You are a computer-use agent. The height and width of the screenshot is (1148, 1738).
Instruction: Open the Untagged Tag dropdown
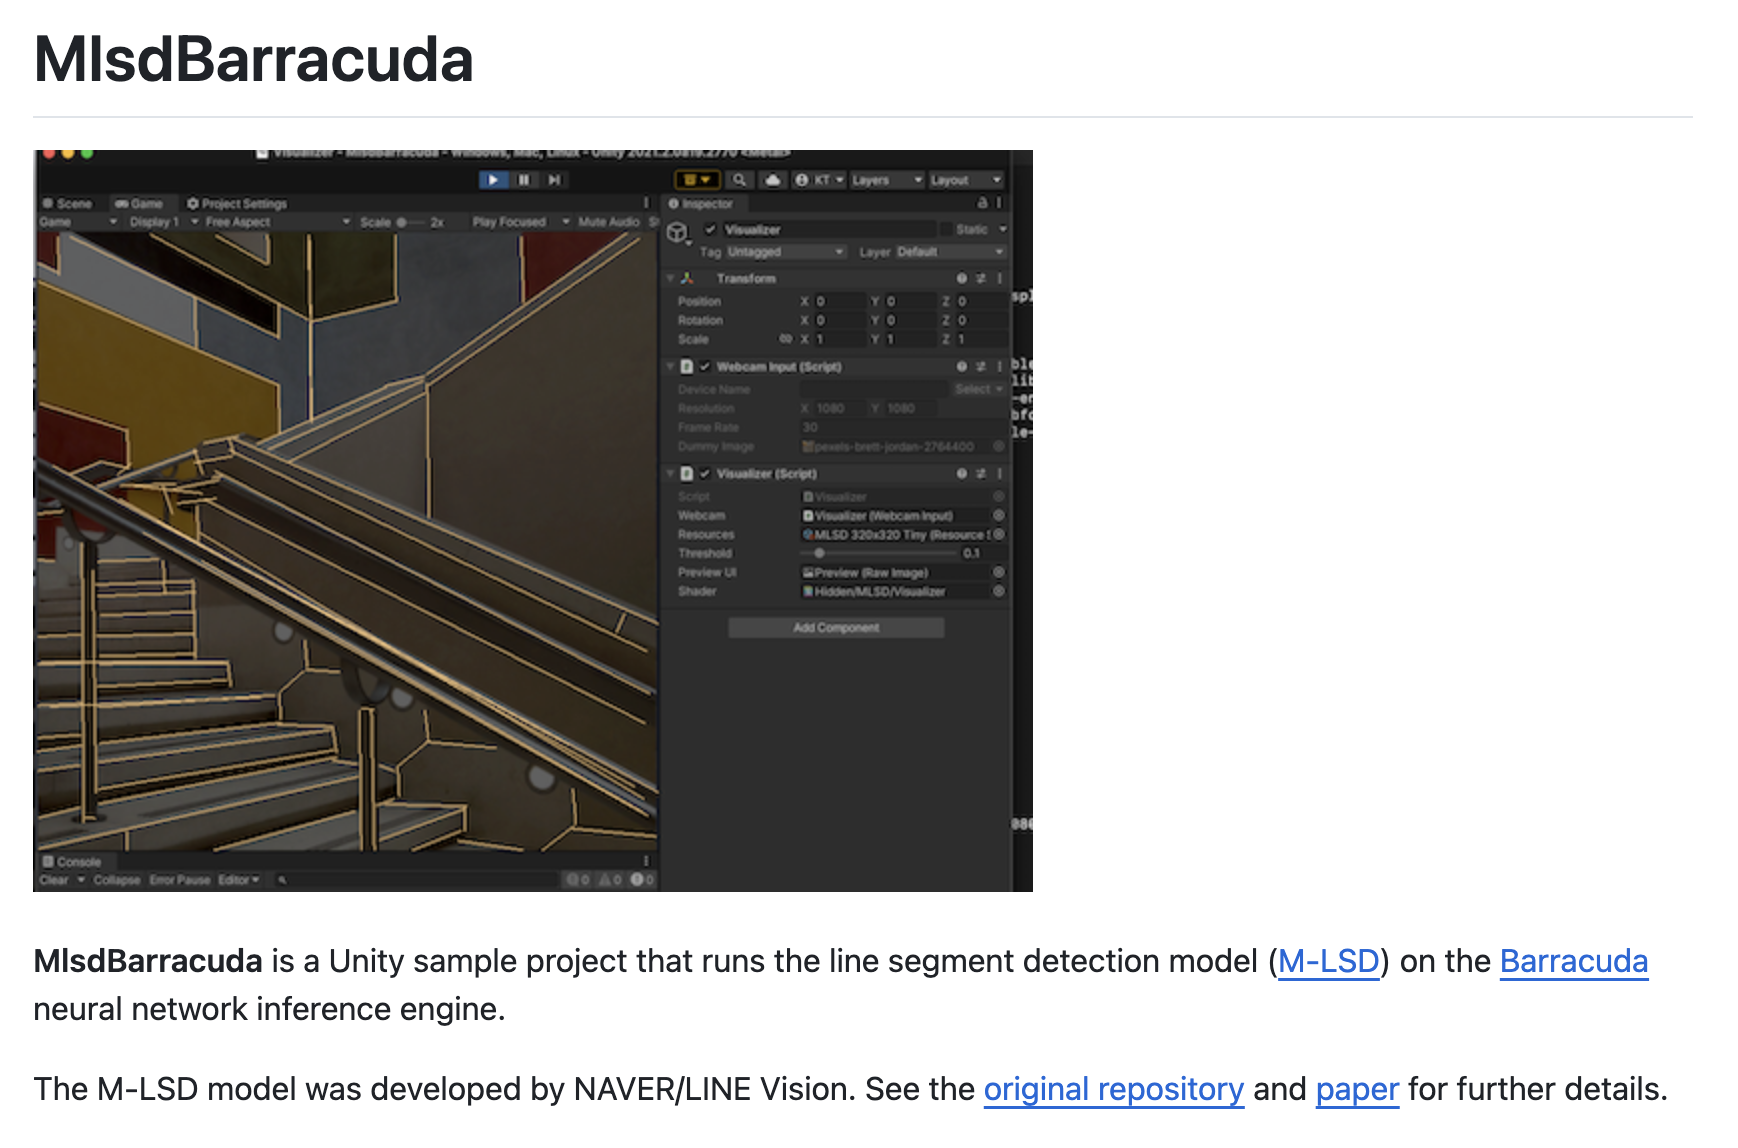click(x=785, y=252)
